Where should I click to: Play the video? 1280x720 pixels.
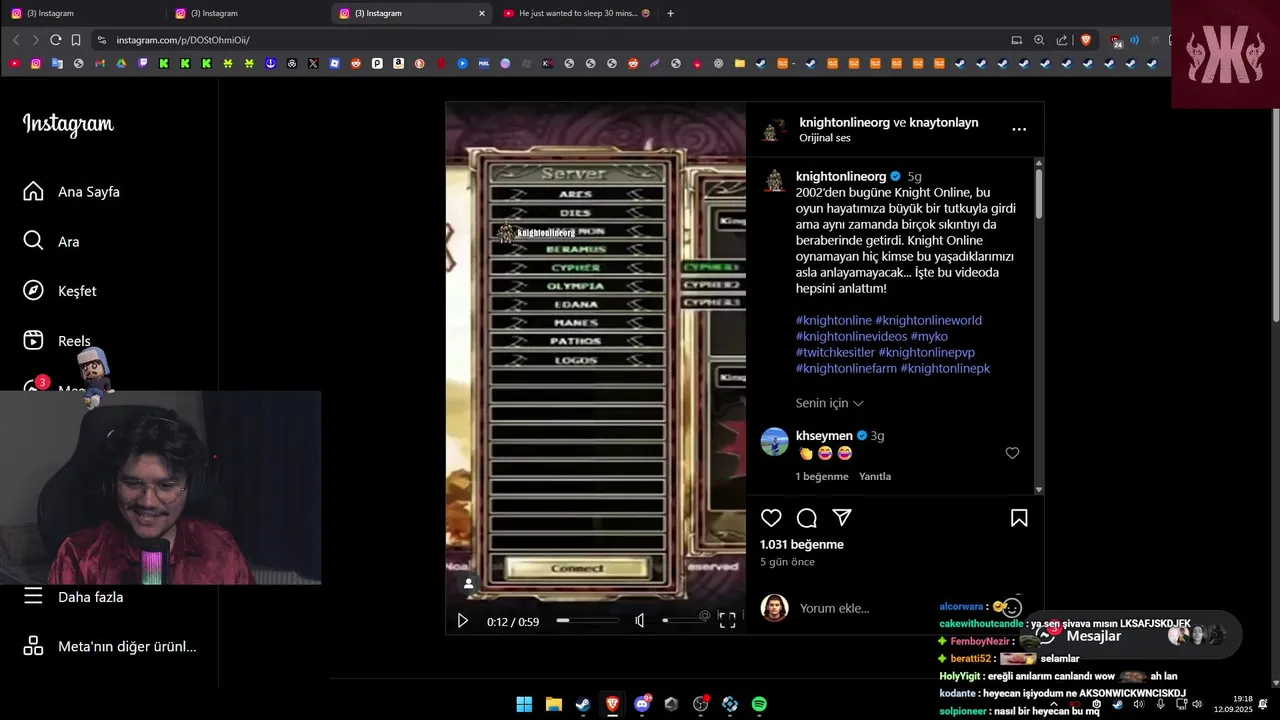point(462,621)
